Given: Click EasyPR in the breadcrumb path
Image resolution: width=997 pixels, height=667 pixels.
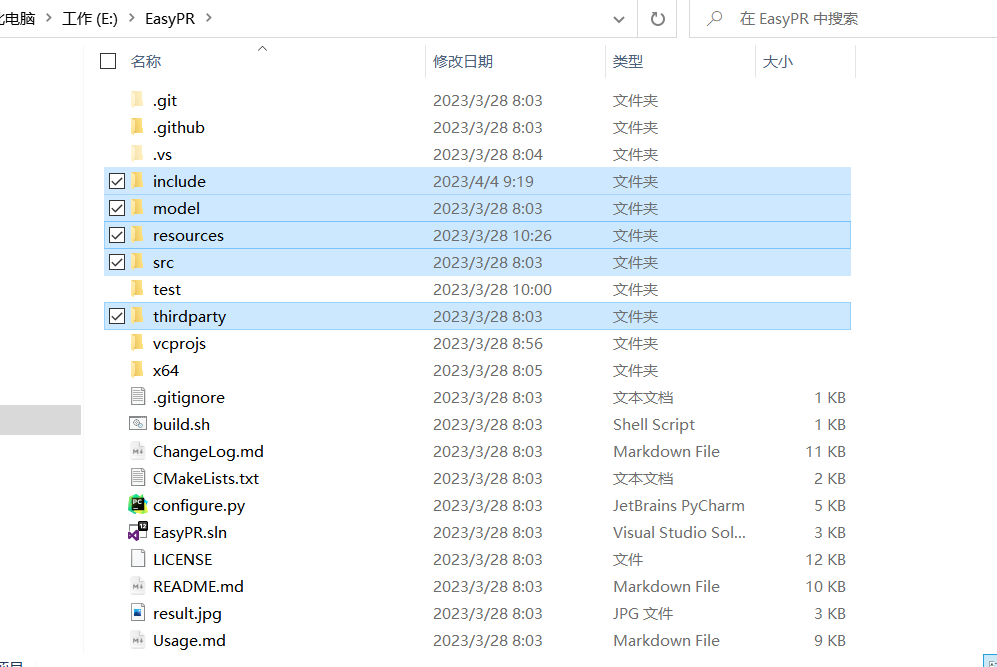Looking at the screenshot, I should [x=170, y=19].
